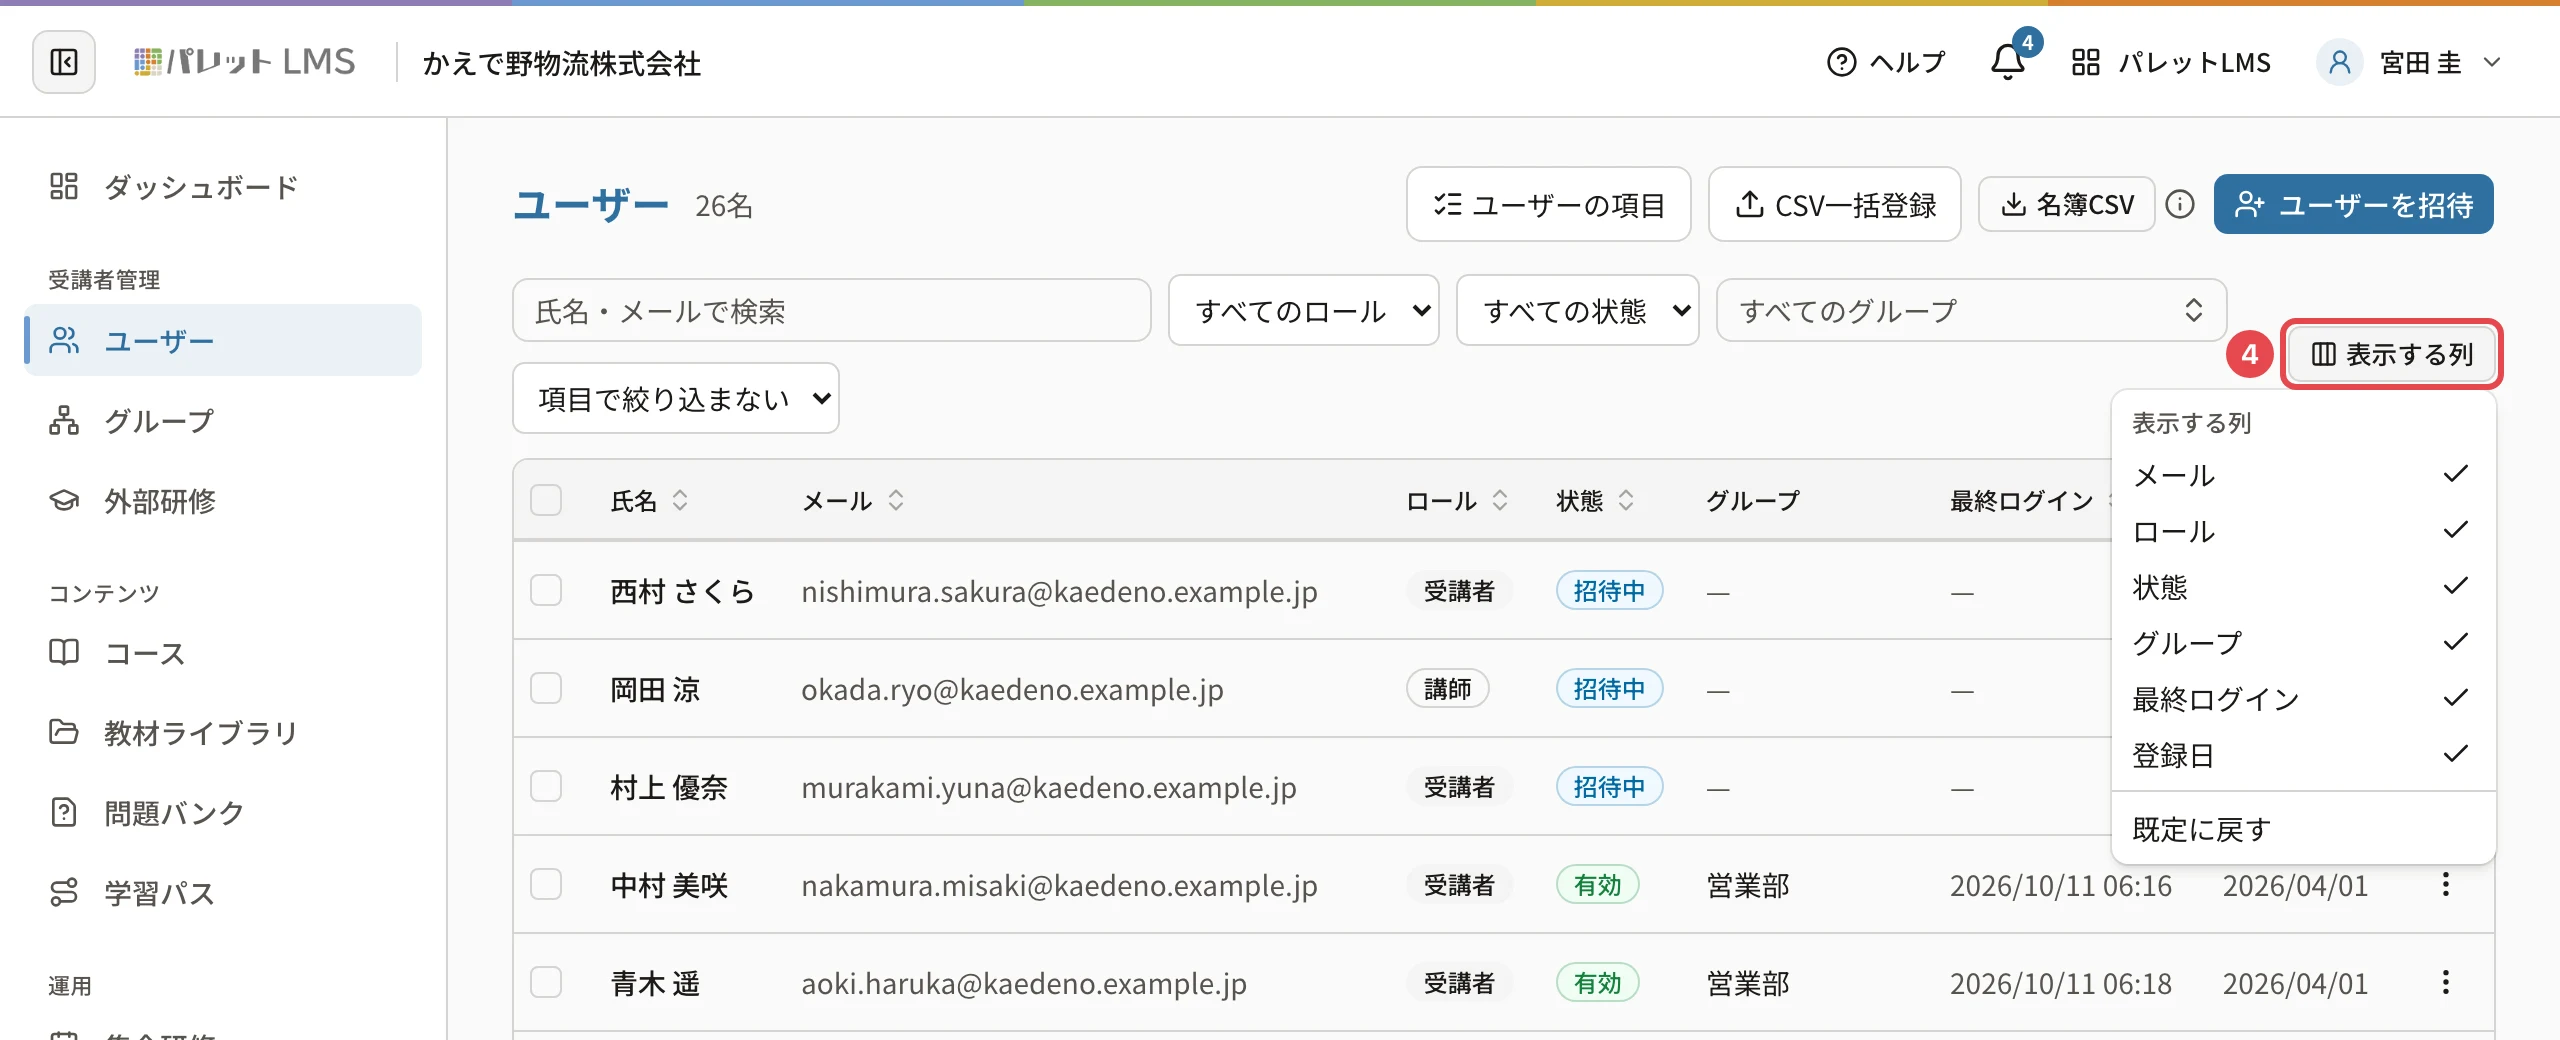Click the 宮田 圭 user avatar
The height and width of the screenshot is (1040, 2560).
(2340, 62)
